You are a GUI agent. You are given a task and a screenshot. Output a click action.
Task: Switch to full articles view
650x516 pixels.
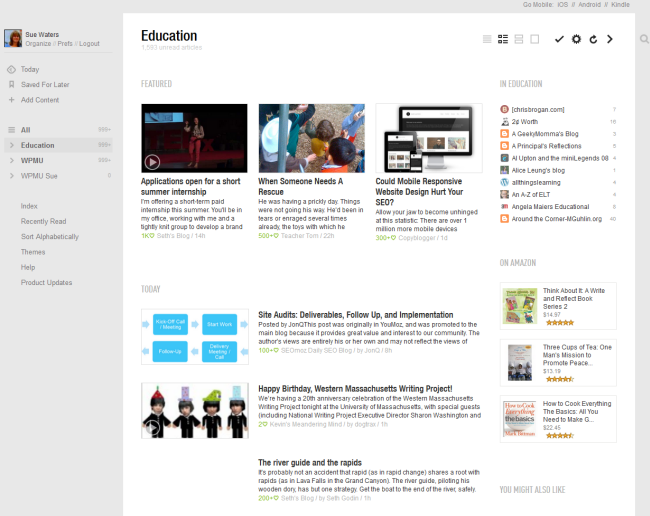(x=534, y=39)
